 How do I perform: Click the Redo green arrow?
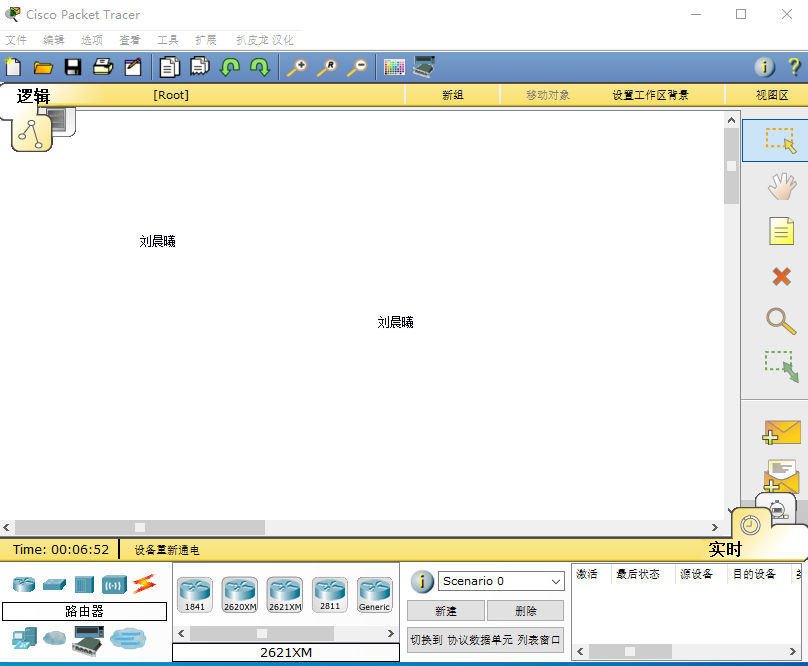coord(260,67)
